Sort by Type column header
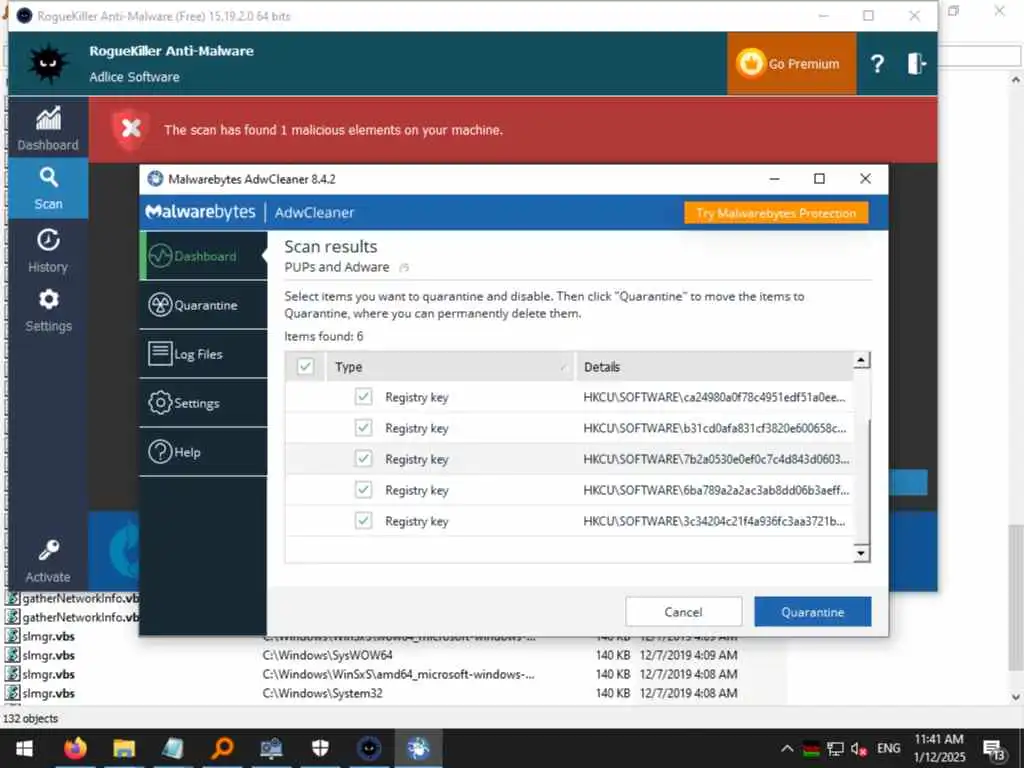This screenshot has width=1024, height=768. 449,366
